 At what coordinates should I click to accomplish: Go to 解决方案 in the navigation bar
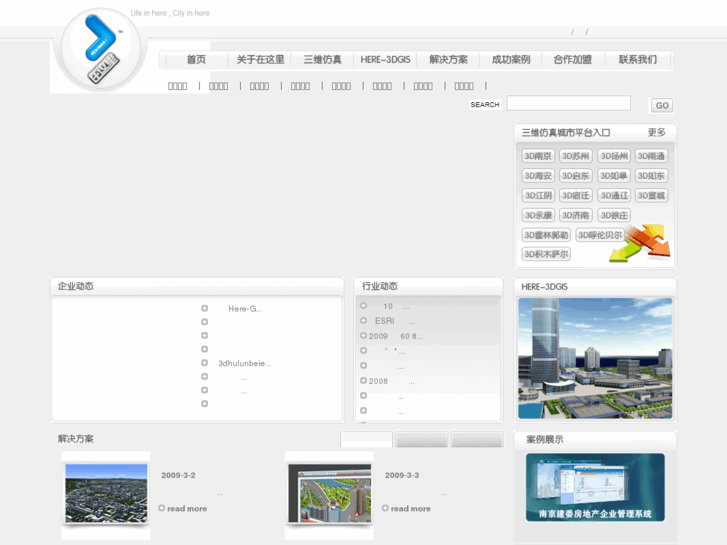[448, 60]
